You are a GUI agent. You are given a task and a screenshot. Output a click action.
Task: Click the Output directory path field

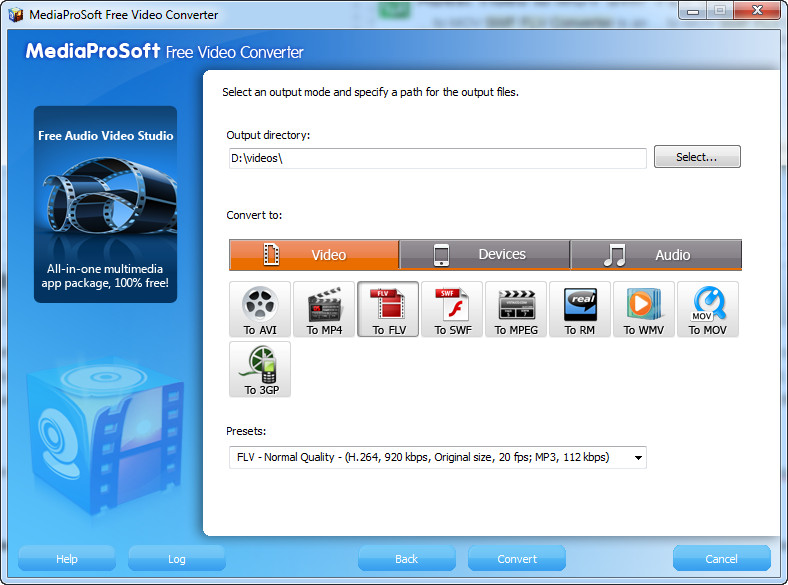[438, 158]
